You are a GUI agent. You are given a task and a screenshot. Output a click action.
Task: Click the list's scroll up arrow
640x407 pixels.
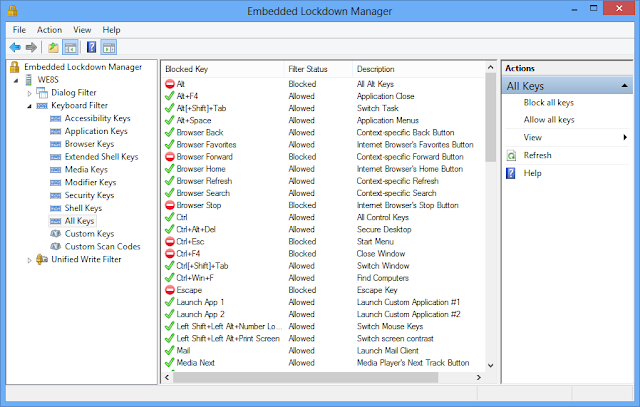491,67
